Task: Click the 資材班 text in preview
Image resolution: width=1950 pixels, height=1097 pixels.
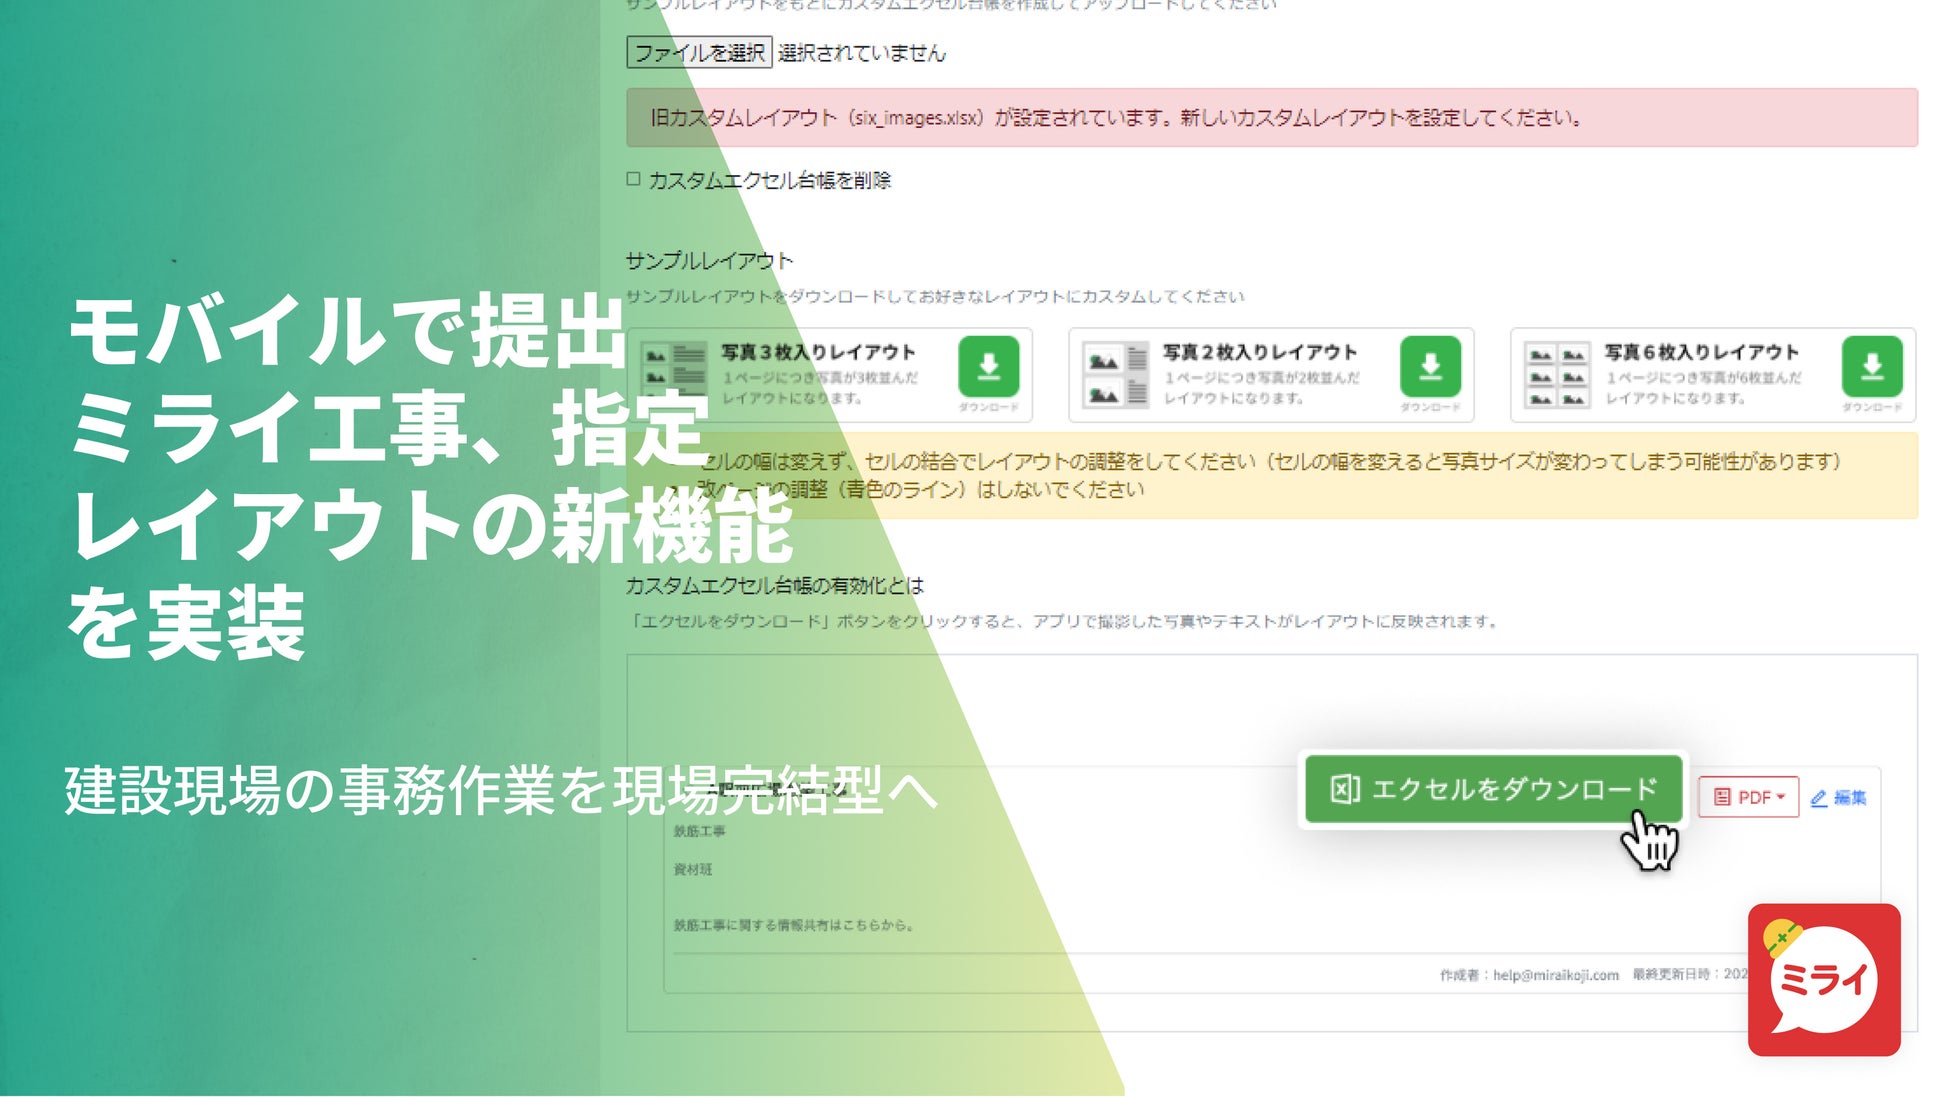Action: tap(693, 870)
